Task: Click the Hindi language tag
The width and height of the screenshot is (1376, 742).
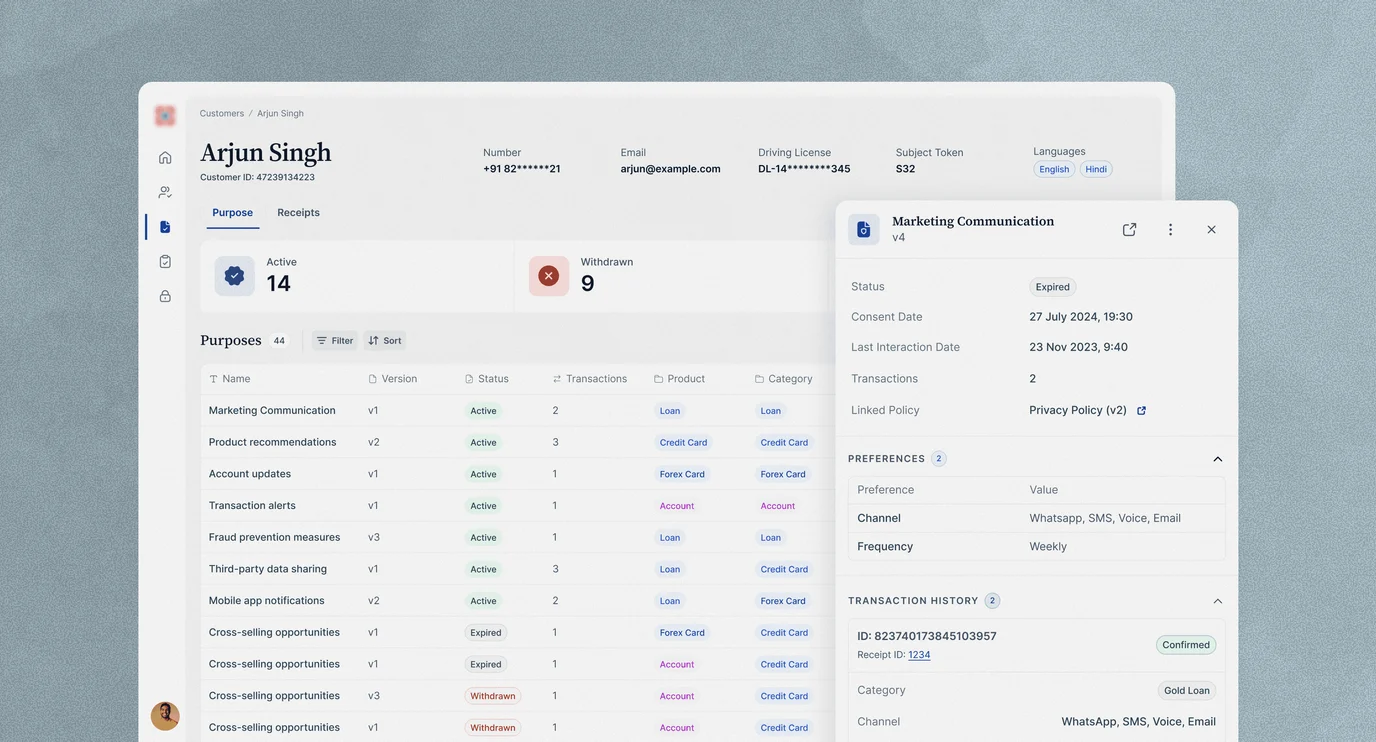Action: coord(1096,169)
